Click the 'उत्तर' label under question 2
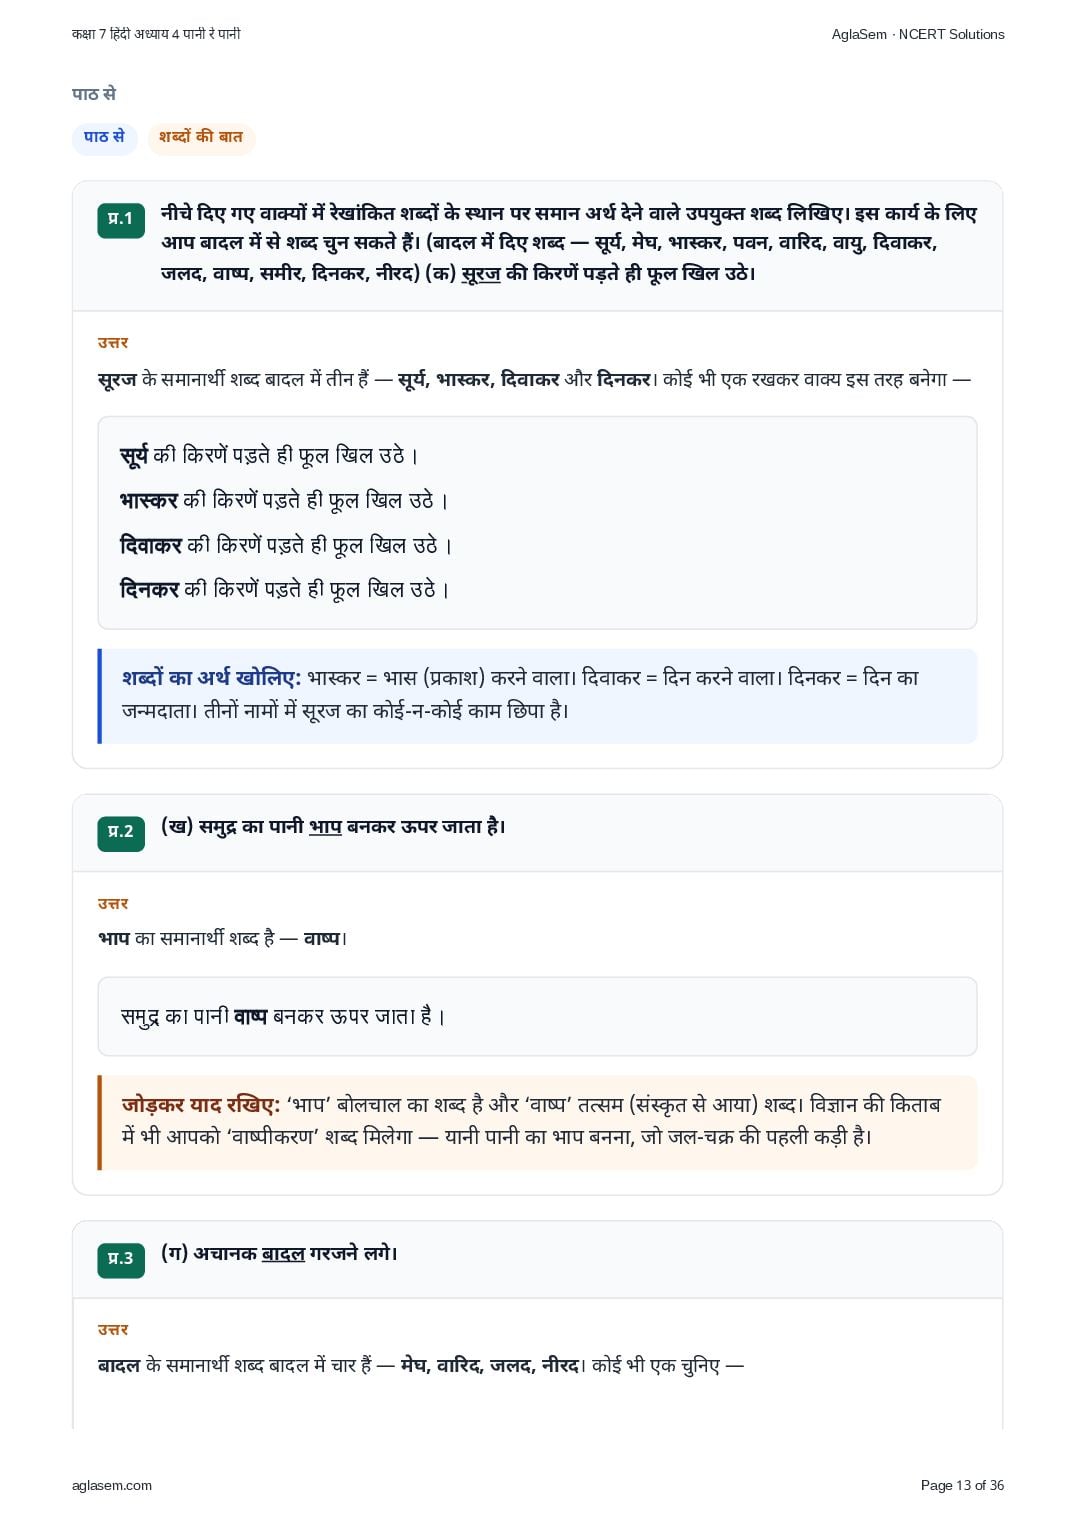 click(113, 904)
